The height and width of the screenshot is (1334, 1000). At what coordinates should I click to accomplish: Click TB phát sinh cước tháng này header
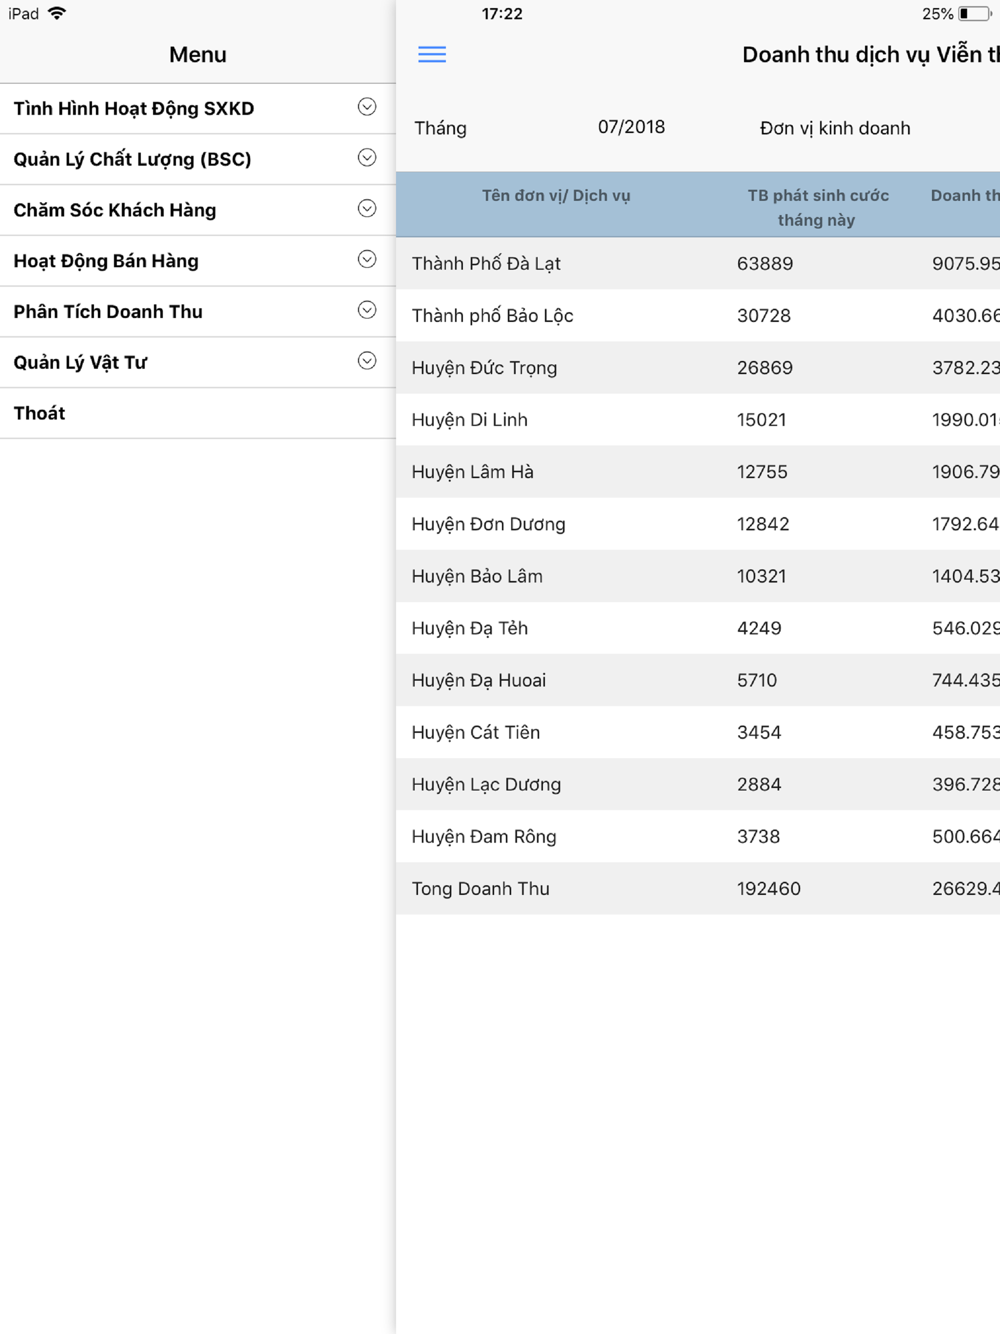tap(817, 207)
